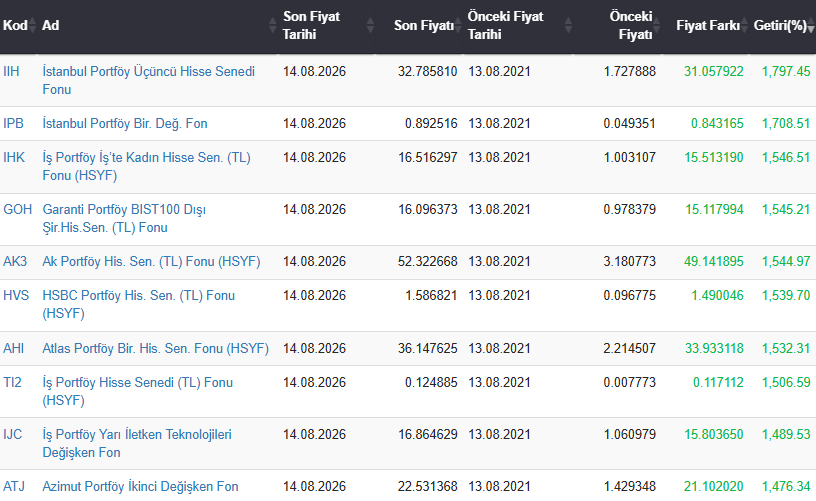The width and height of the screenshot is (816, 501).
Task: Open fund code HVS
Action: coord(16,295)
